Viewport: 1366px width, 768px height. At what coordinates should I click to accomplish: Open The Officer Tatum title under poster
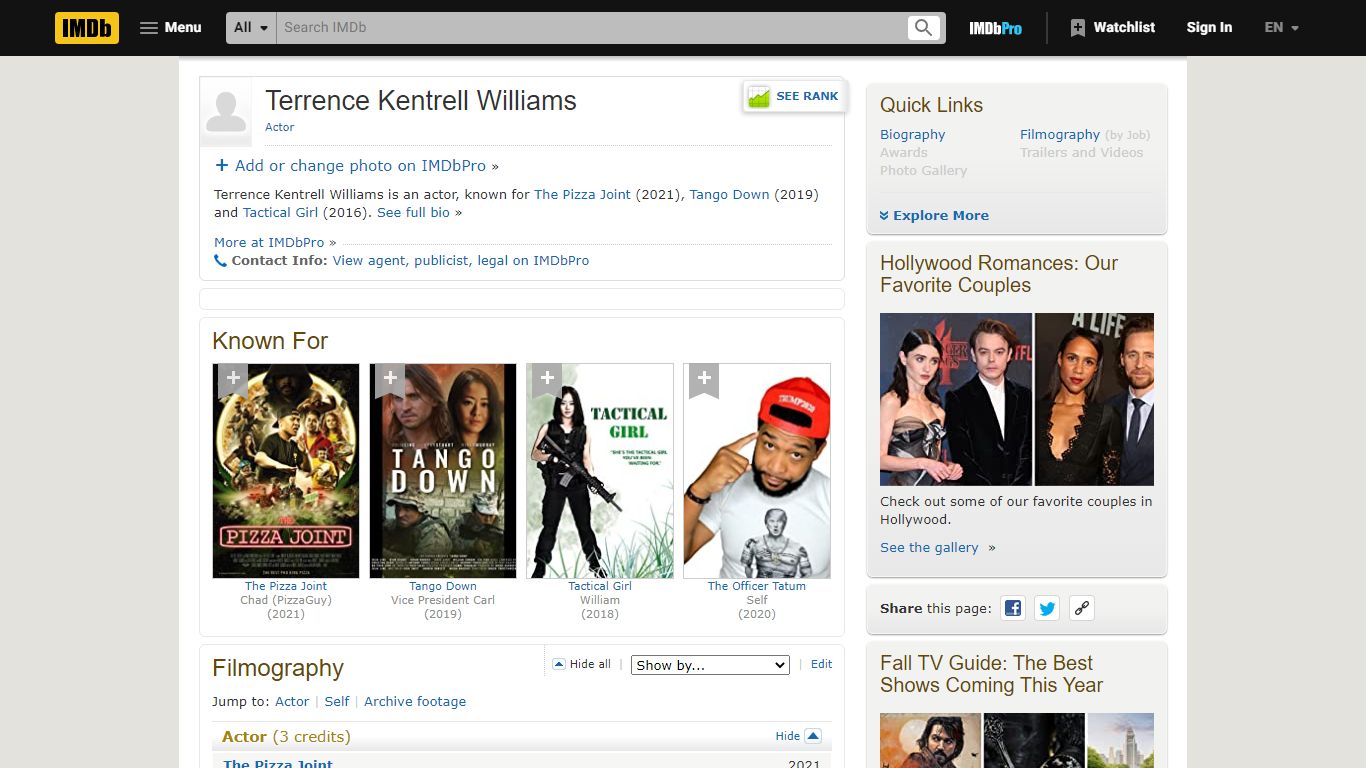(x=757, y=587)
